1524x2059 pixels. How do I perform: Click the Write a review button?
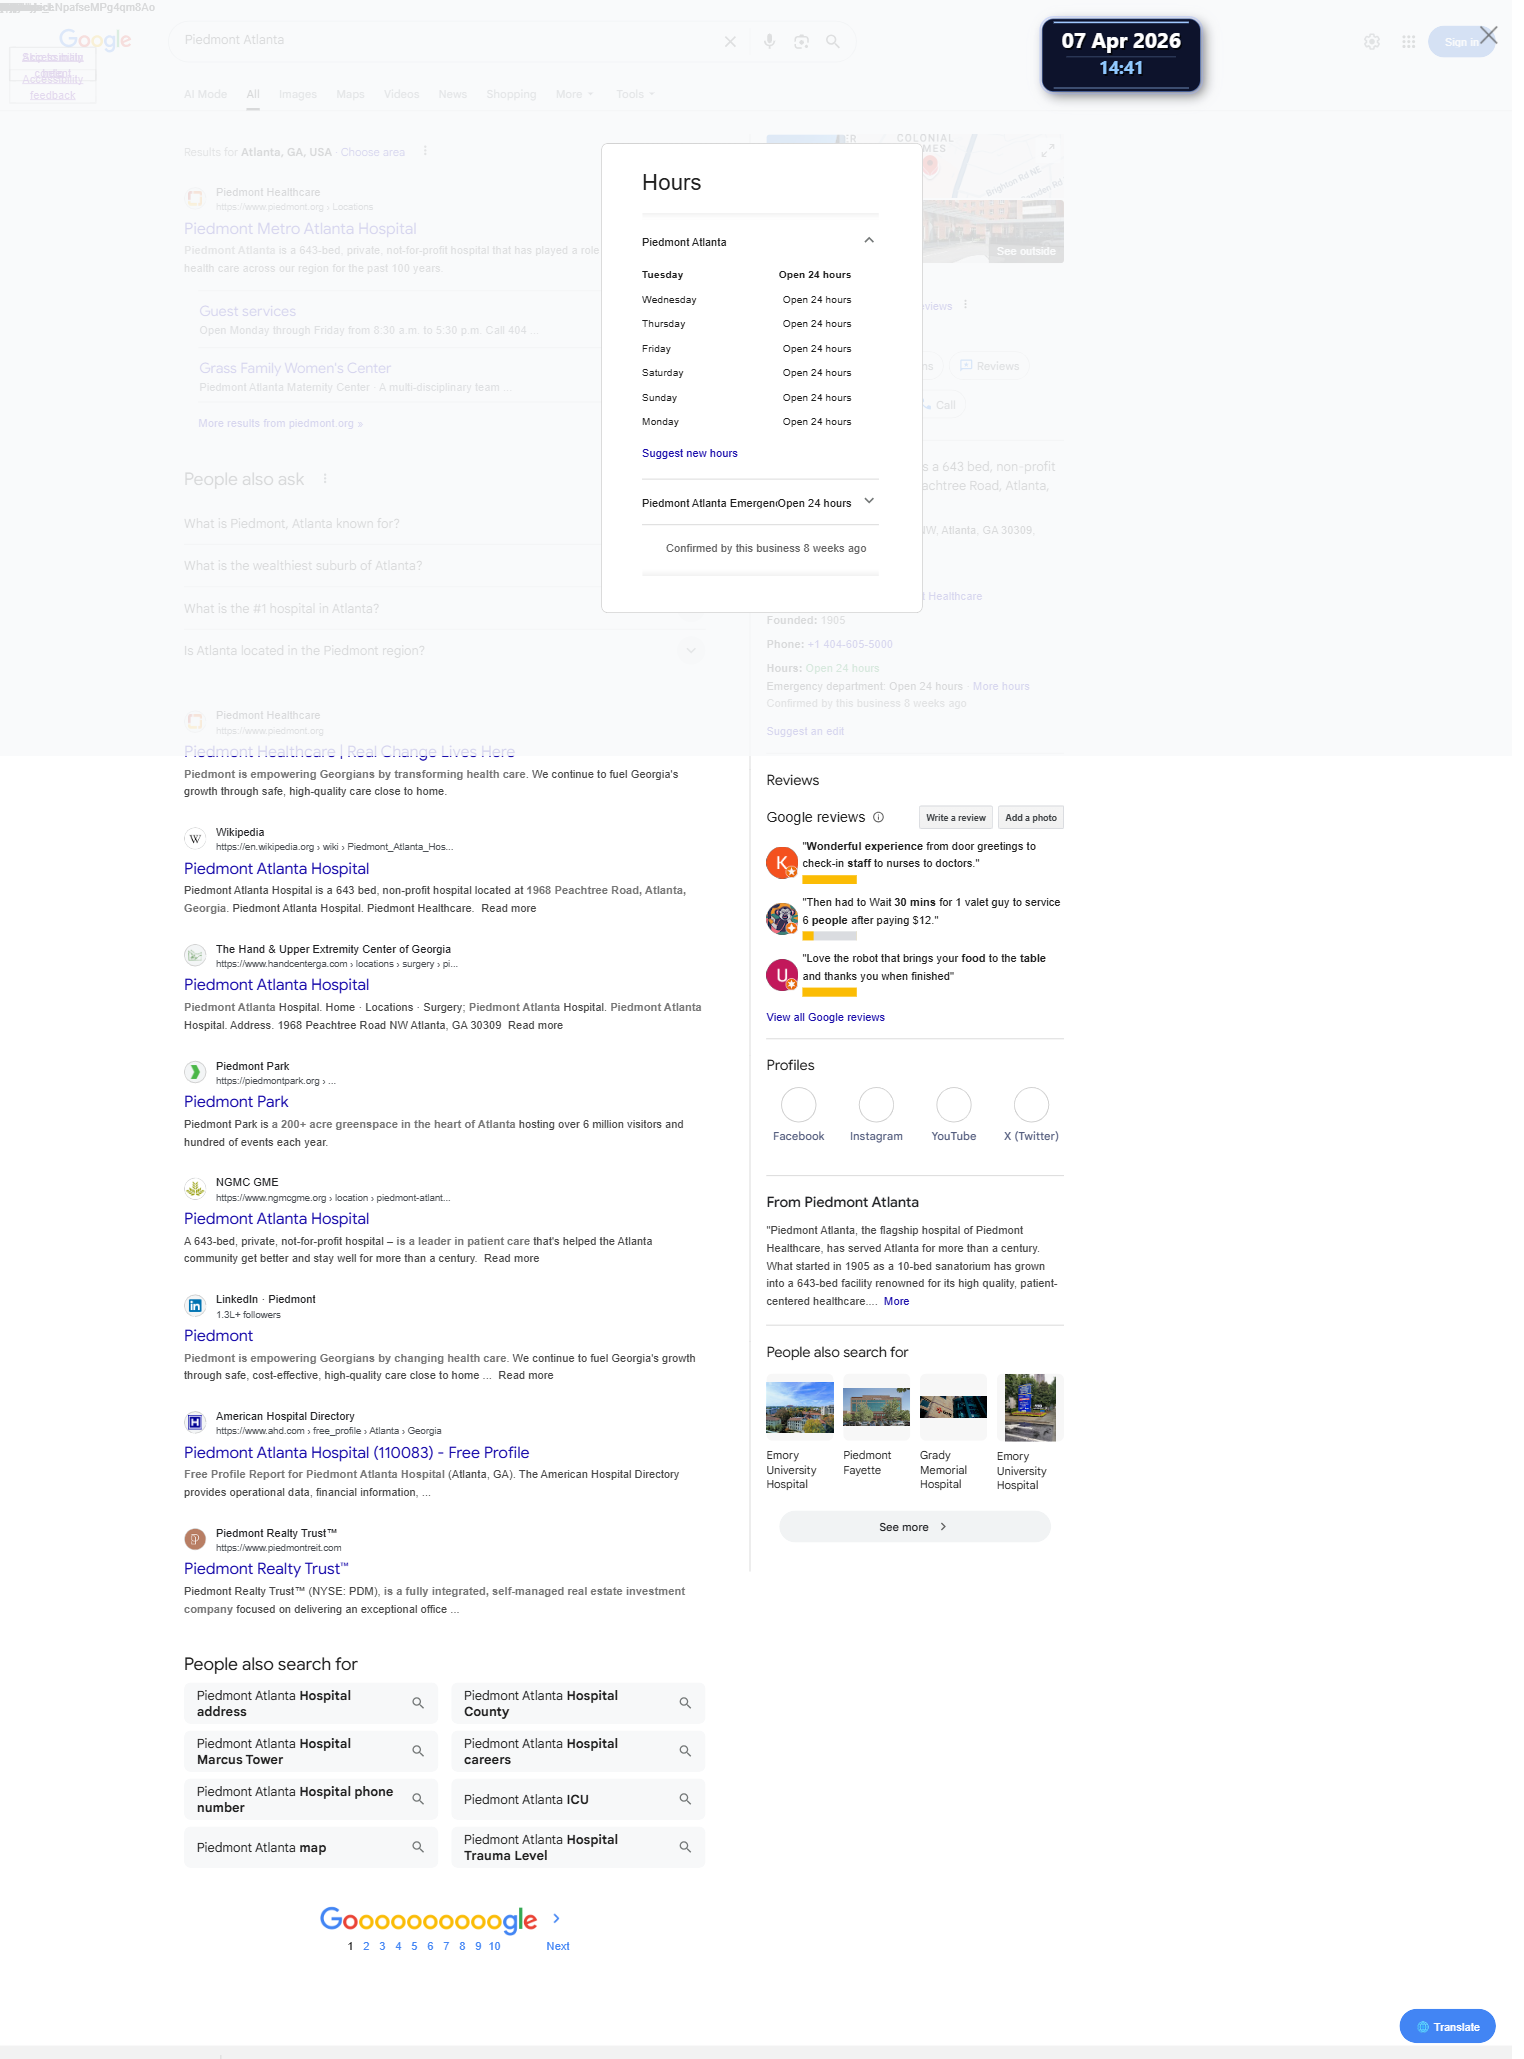(955, 818)
